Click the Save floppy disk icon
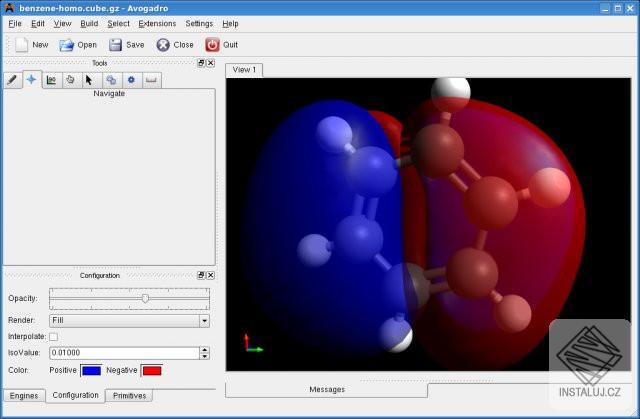This screenshot has width=640, height=419. point(115,45)
